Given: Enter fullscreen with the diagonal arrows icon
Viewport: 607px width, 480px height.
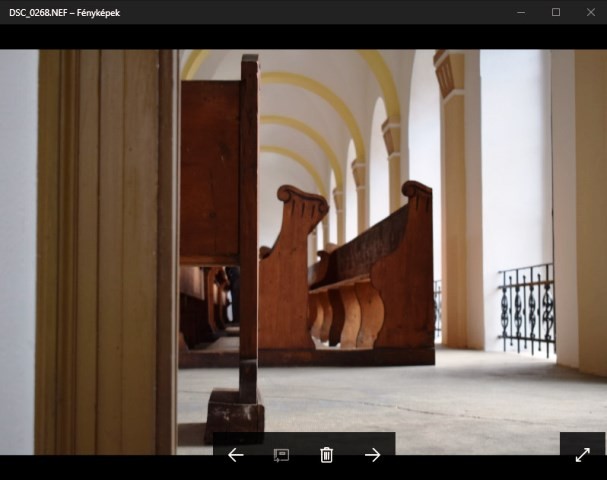Looking at the screenshot, I should 582,455.
